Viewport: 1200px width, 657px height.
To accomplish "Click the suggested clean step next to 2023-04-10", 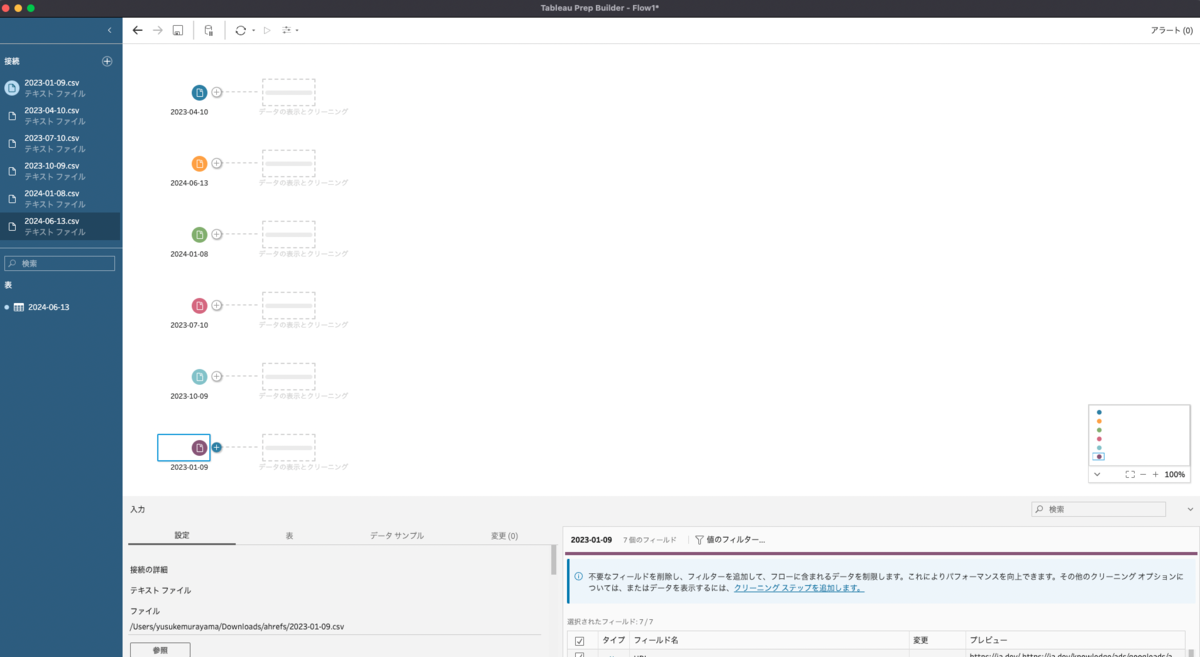I will pyautogui.click(x=289, y=93).
